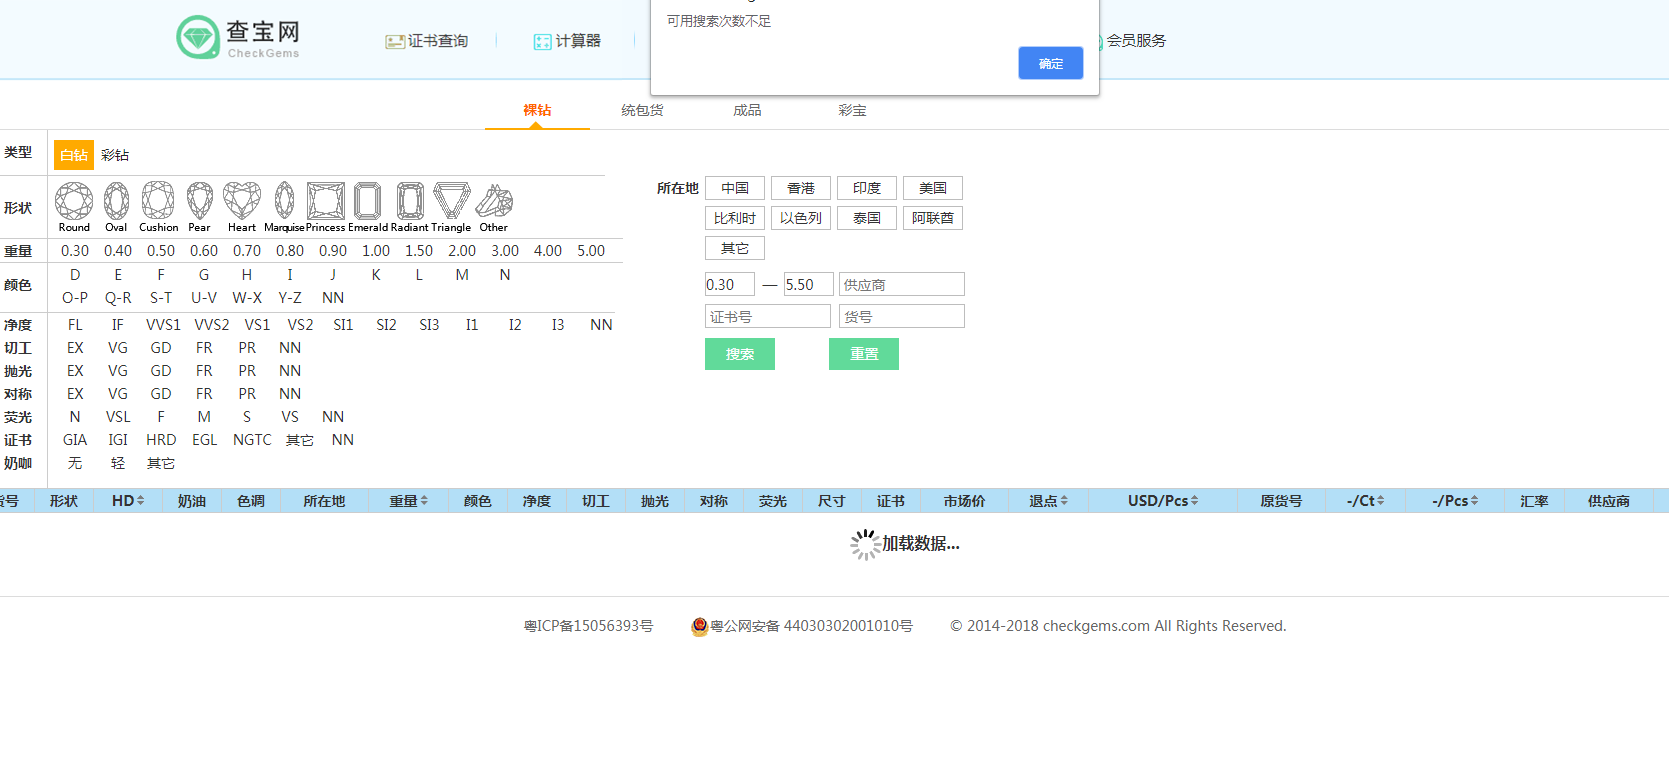Select the Triangle shape icon
This screenshot has width=1669, height=765.
pos(451,201)
